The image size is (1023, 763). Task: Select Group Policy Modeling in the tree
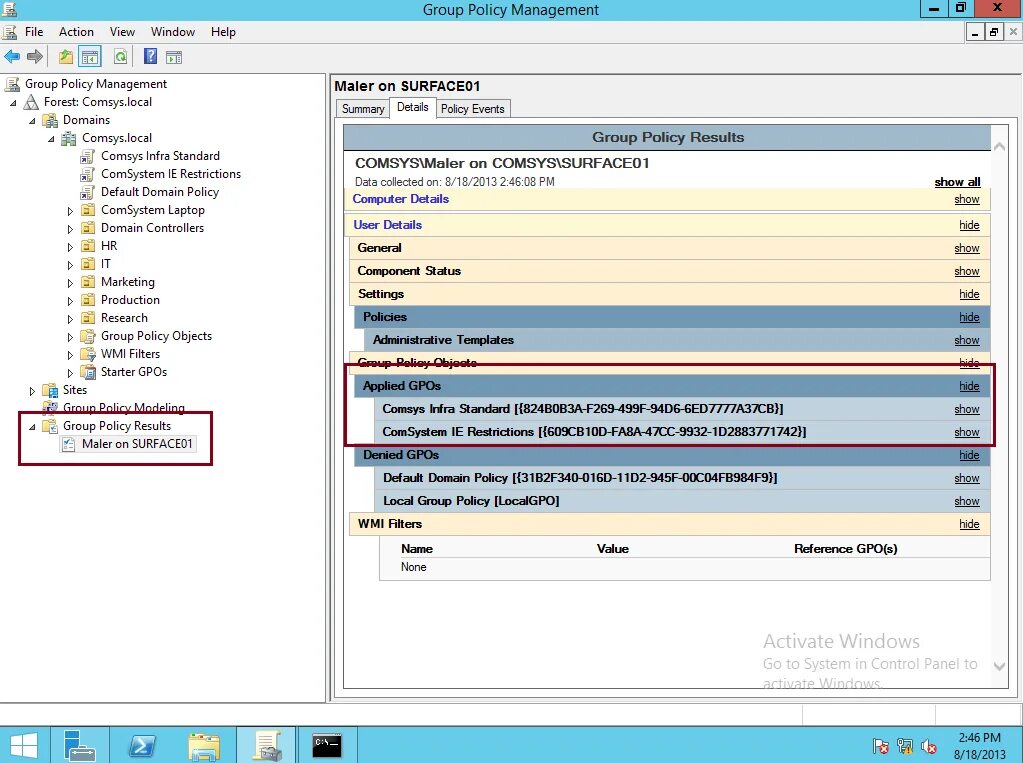123,408
